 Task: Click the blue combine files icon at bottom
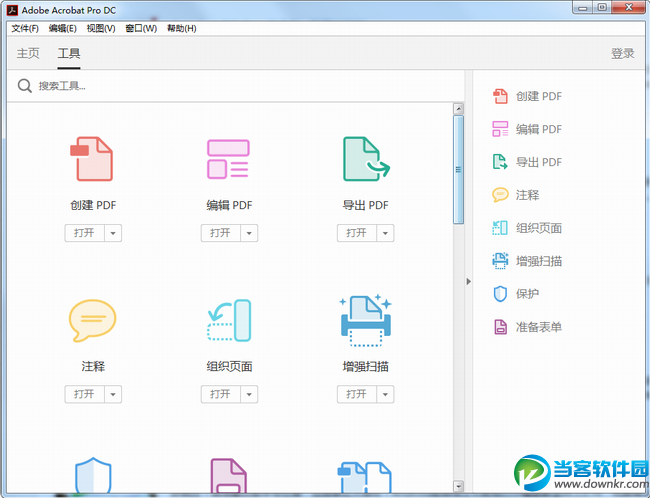click(x=366, y=477)
